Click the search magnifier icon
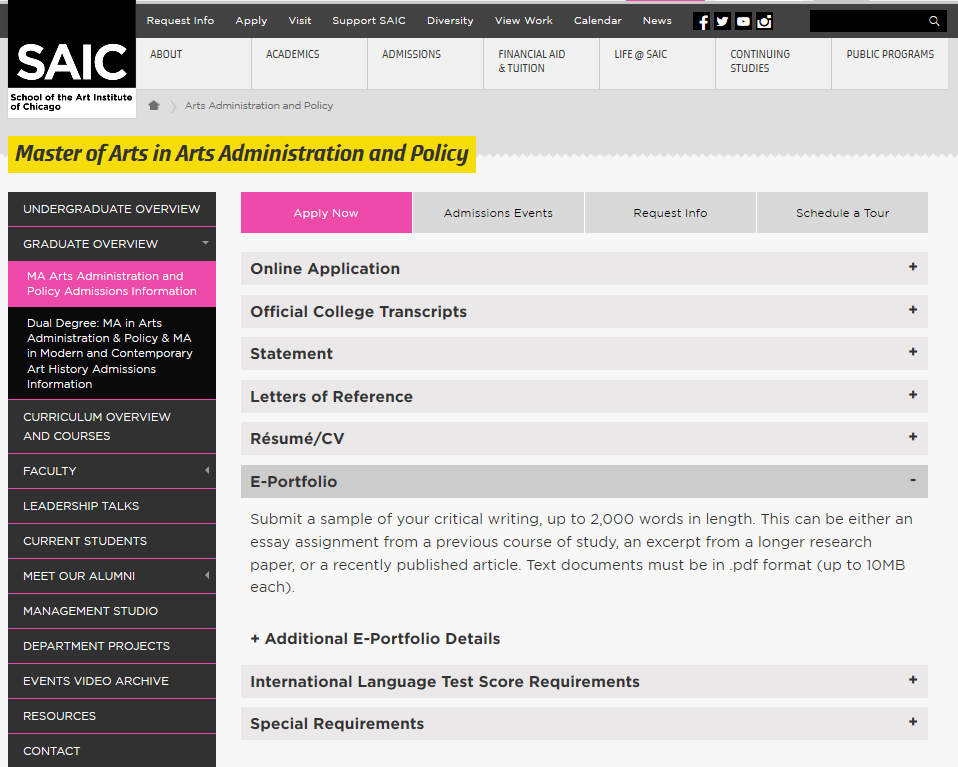 (934, 21)
